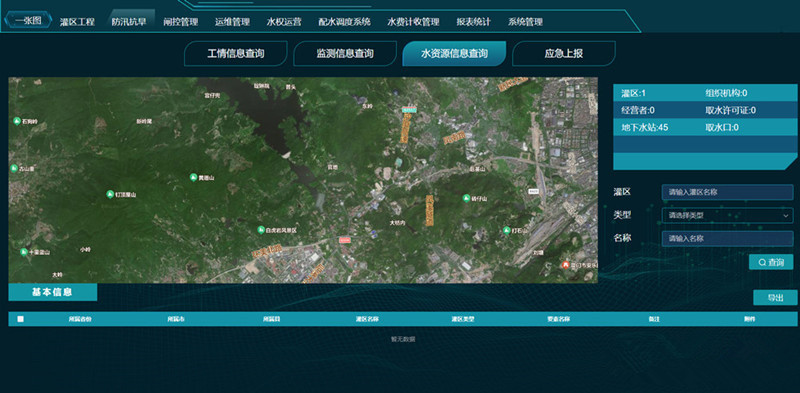
Task: Focus the 灌区 name input field
Action: pyautogui.click(x=728, y=192)
